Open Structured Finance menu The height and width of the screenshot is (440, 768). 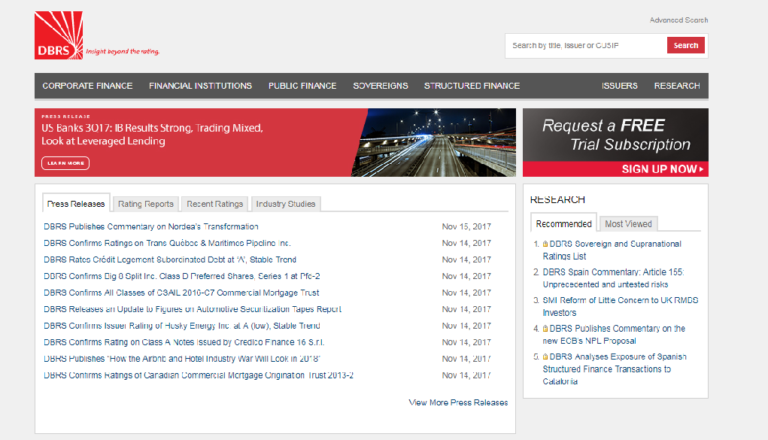tap(472, 86)
